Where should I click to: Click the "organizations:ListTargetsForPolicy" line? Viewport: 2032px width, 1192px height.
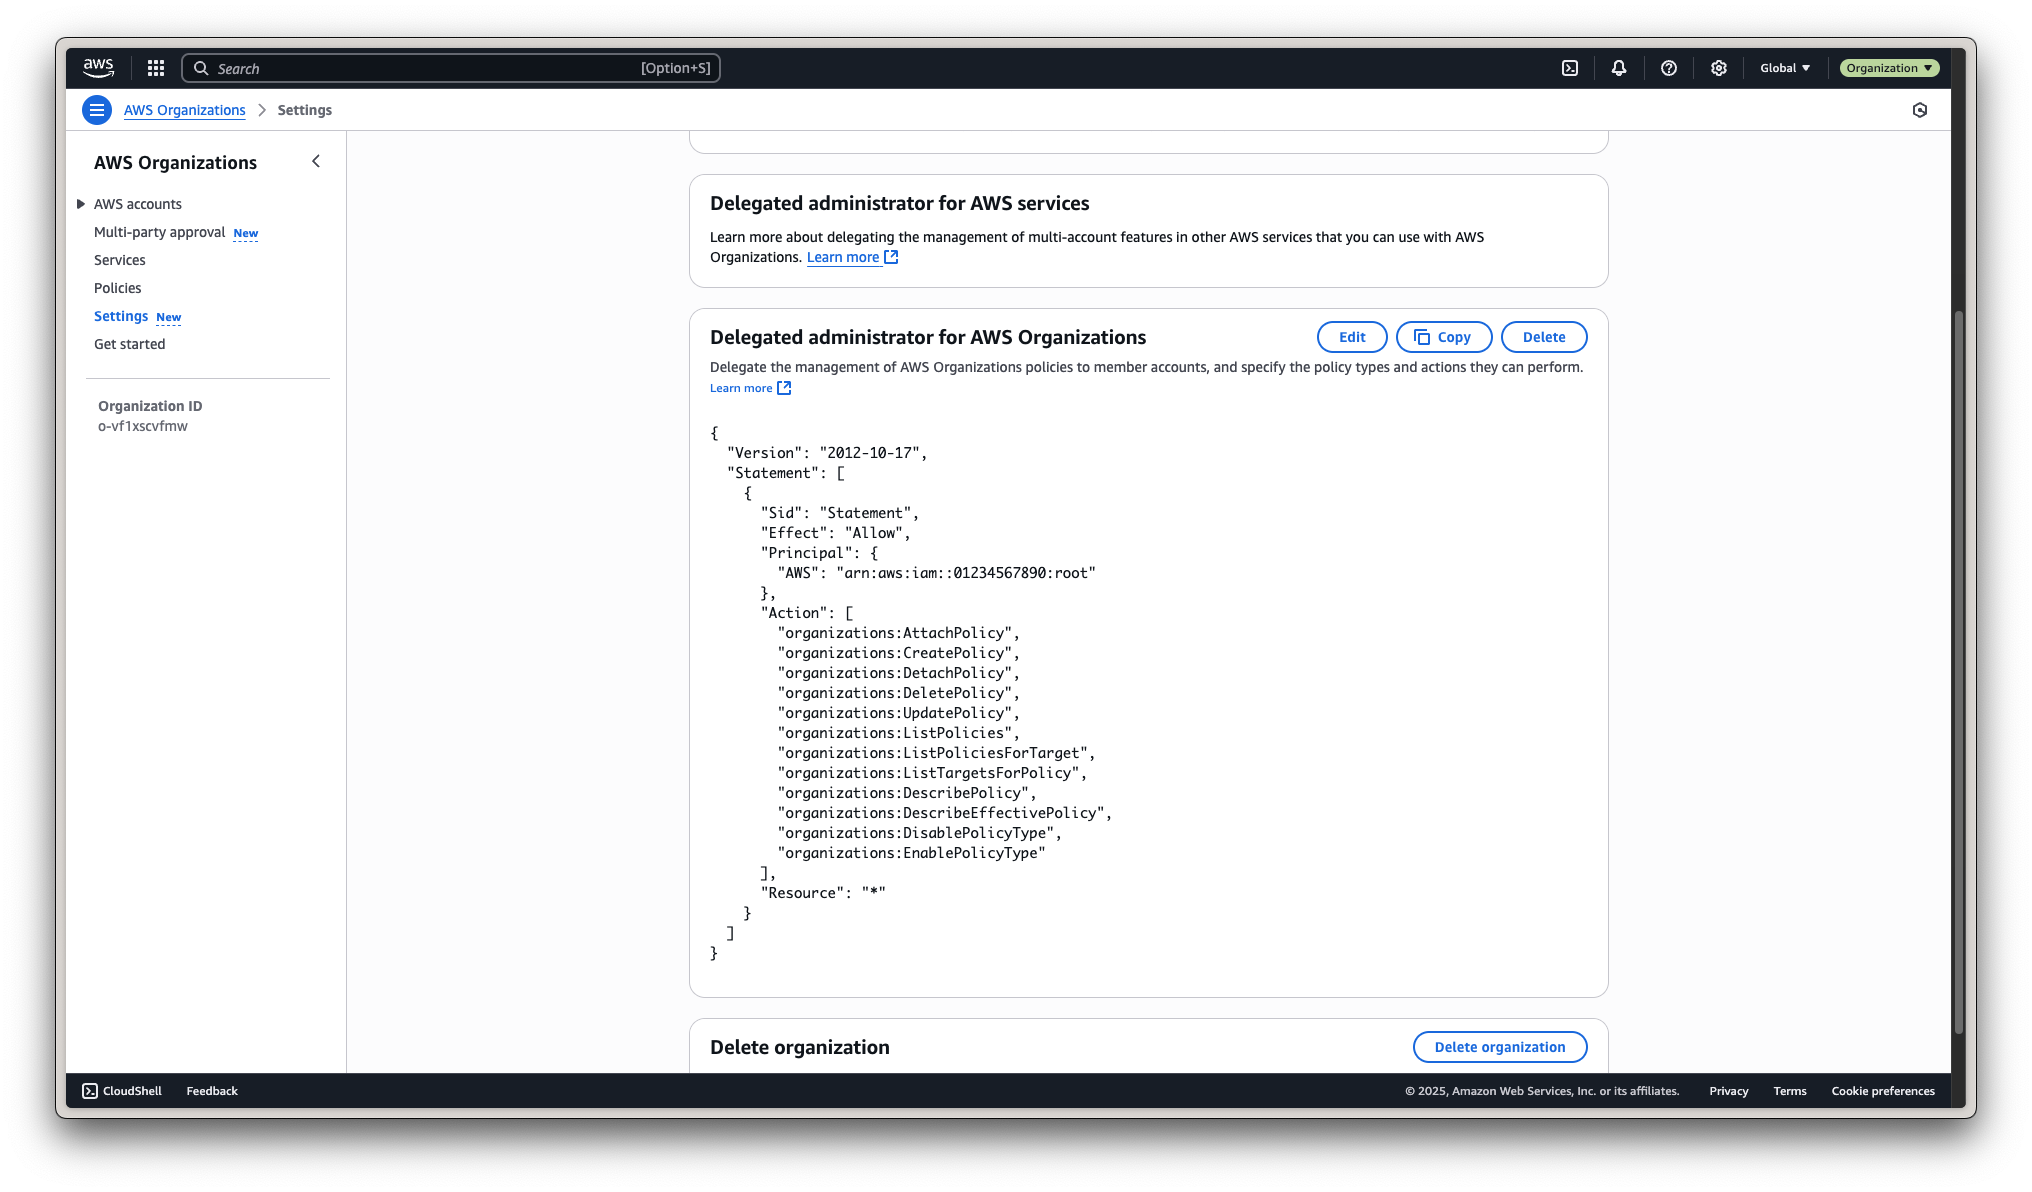click(x=932, y=773)
